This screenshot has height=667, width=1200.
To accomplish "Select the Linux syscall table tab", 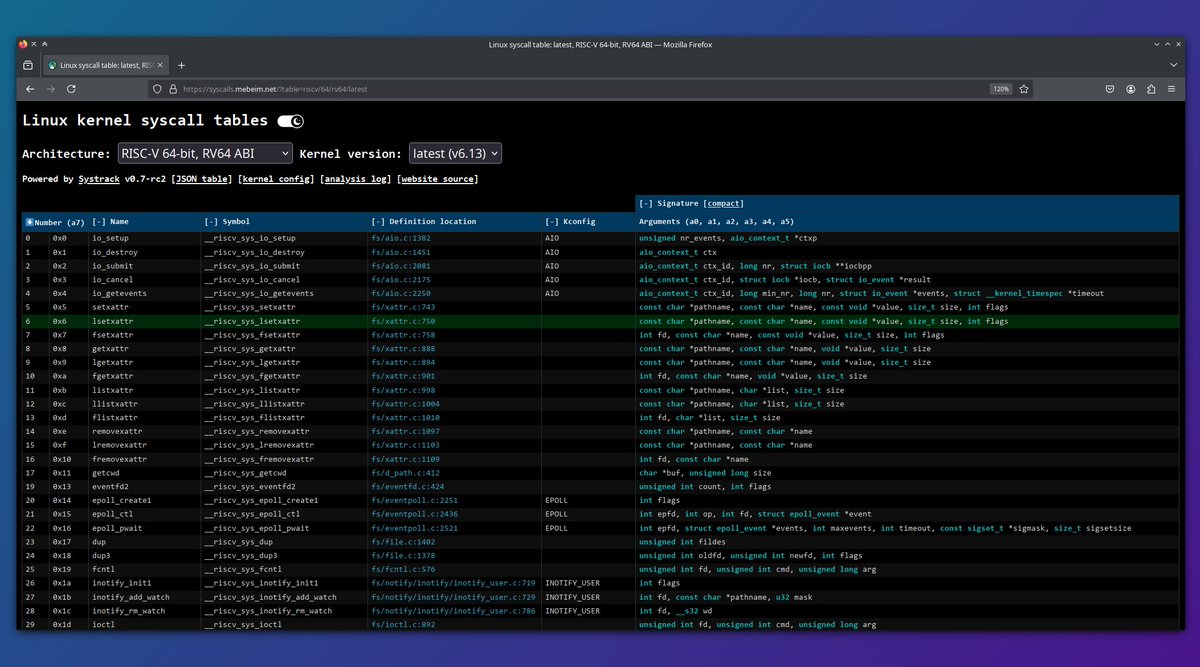I will click(106, 65).
